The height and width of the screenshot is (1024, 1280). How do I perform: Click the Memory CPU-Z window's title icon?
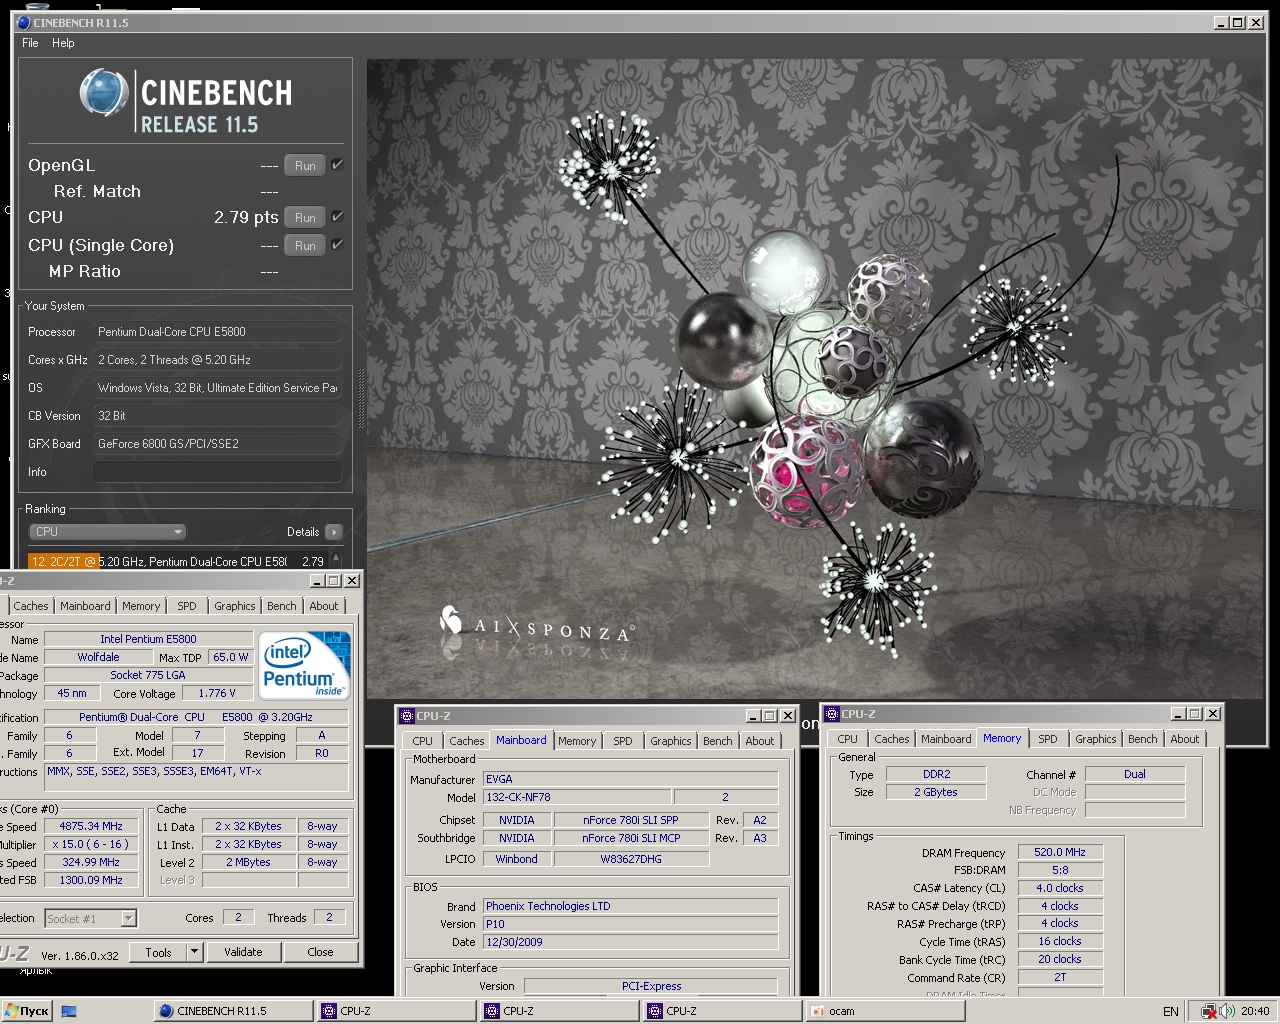coord(832,714)
